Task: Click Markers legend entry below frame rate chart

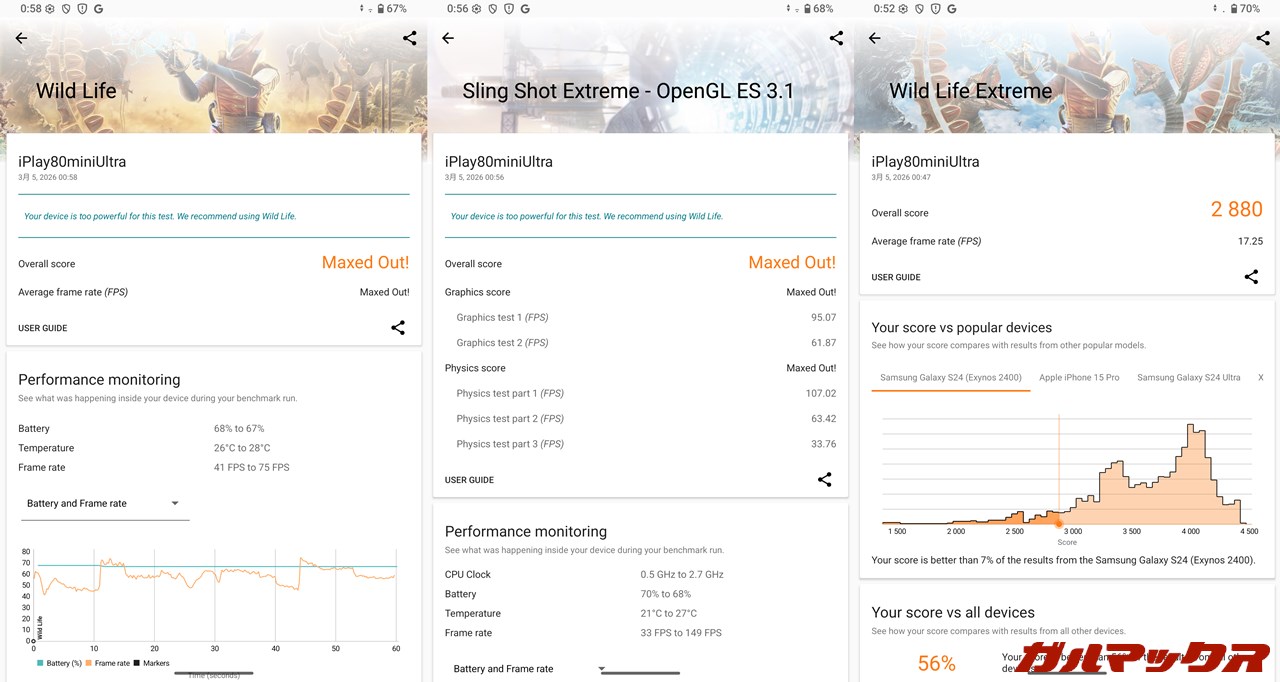Action: click(x=151, y=663)
